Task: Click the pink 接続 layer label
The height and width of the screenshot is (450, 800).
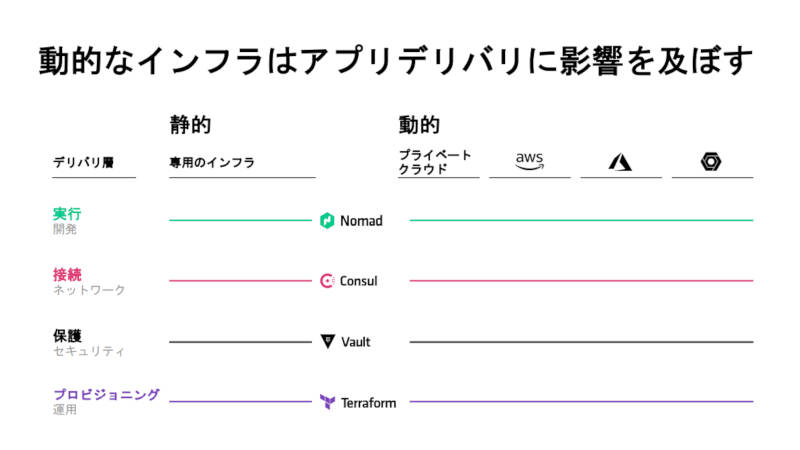Action: tap(67, 275)
